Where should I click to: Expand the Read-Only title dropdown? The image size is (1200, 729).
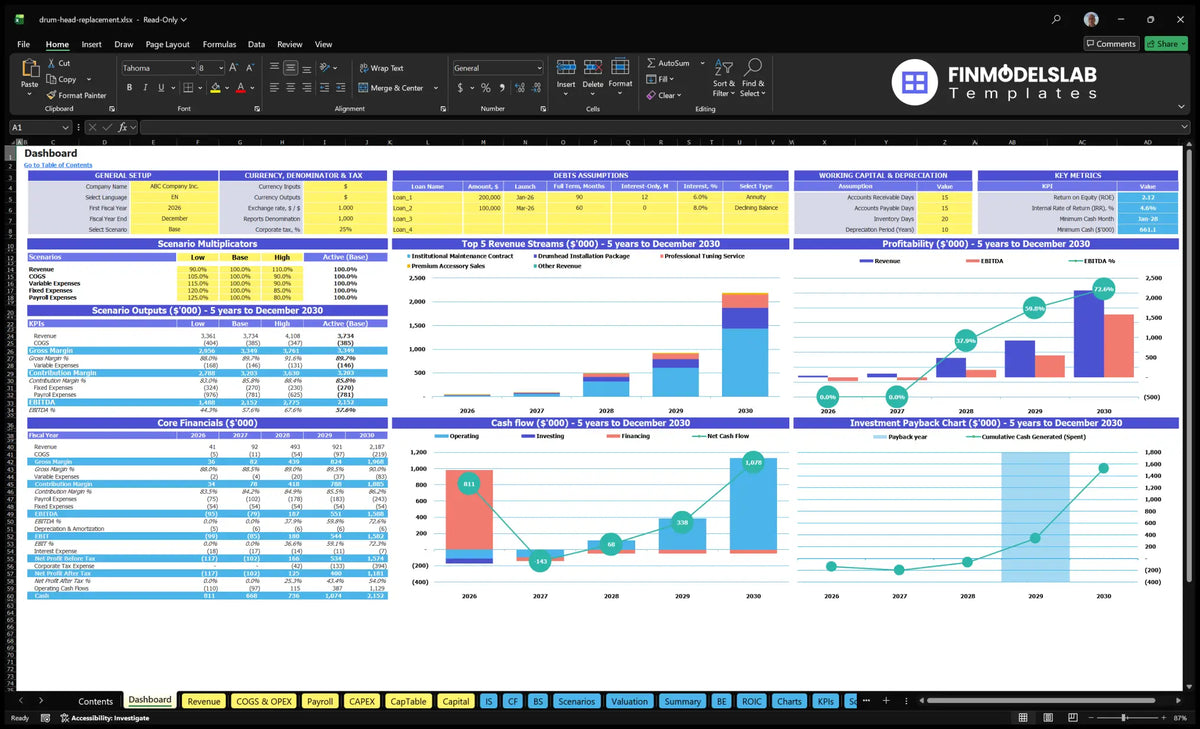tap(184, 19)
